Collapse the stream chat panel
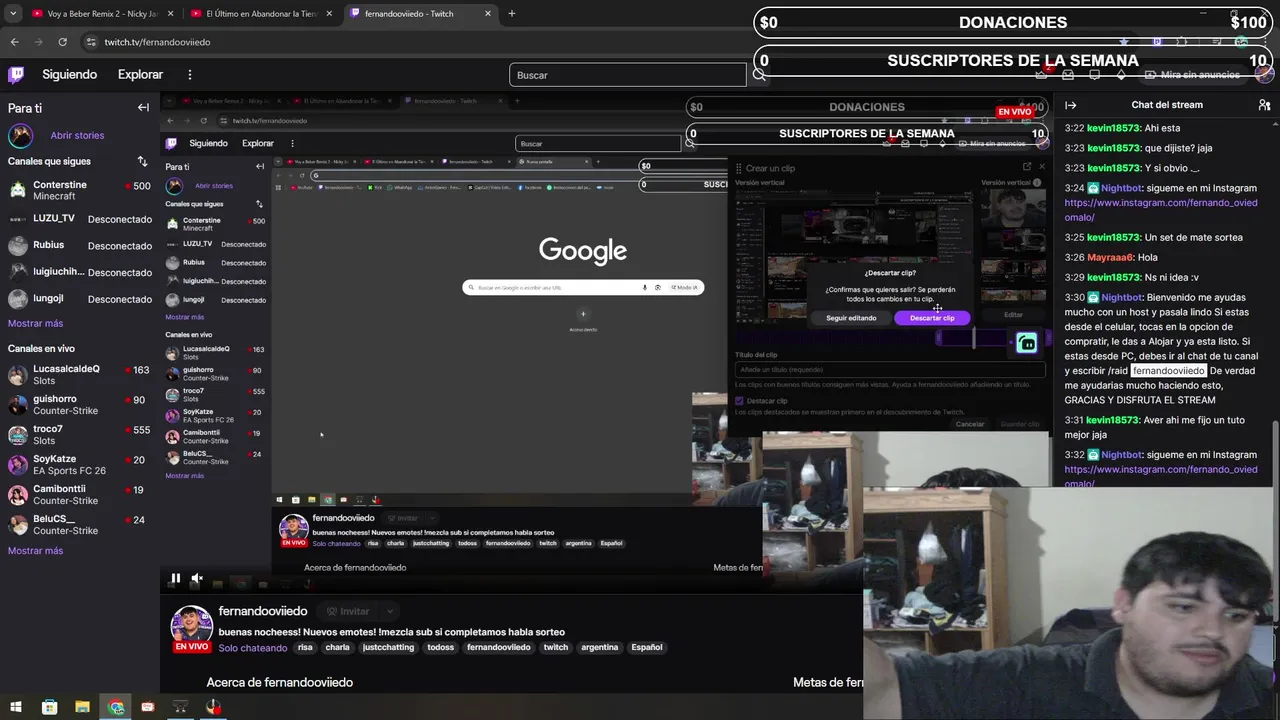The image size is (1280, 720). [x=1070, y=105]
